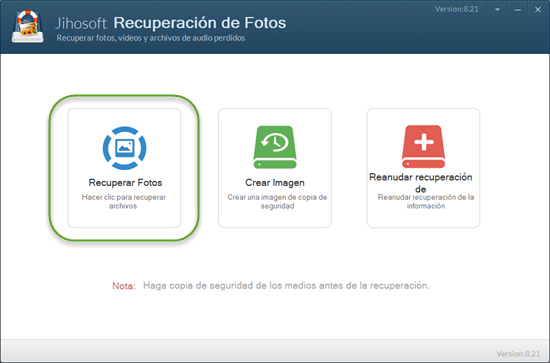This screenshot has height=363, width=550.
Task: Minimize the Jihosoft window
Action: [x=518, y=9]
